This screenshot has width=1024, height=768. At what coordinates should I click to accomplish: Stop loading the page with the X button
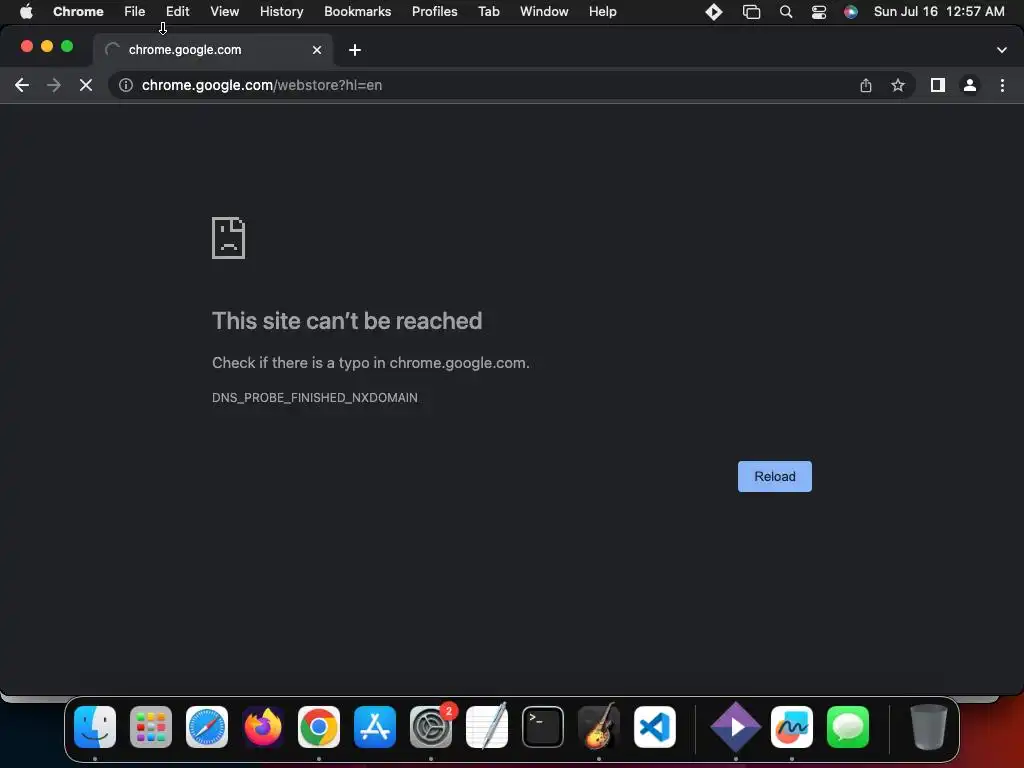[86, 85]
